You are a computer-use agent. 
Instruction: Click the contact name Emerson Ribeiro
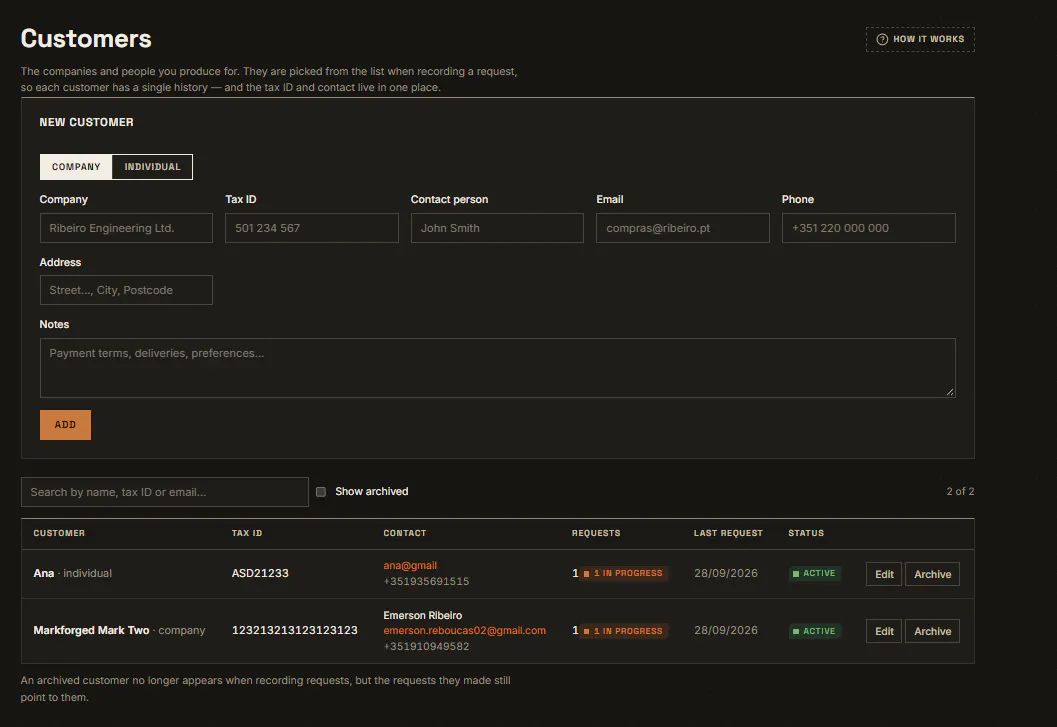point(423,615)
